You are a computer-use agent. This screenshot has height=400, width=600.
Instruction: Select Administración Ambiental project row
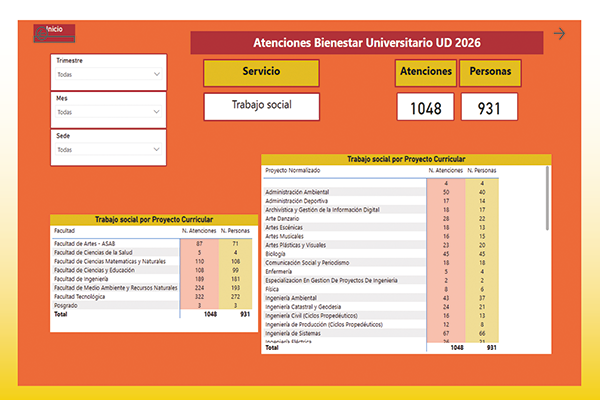382,192
